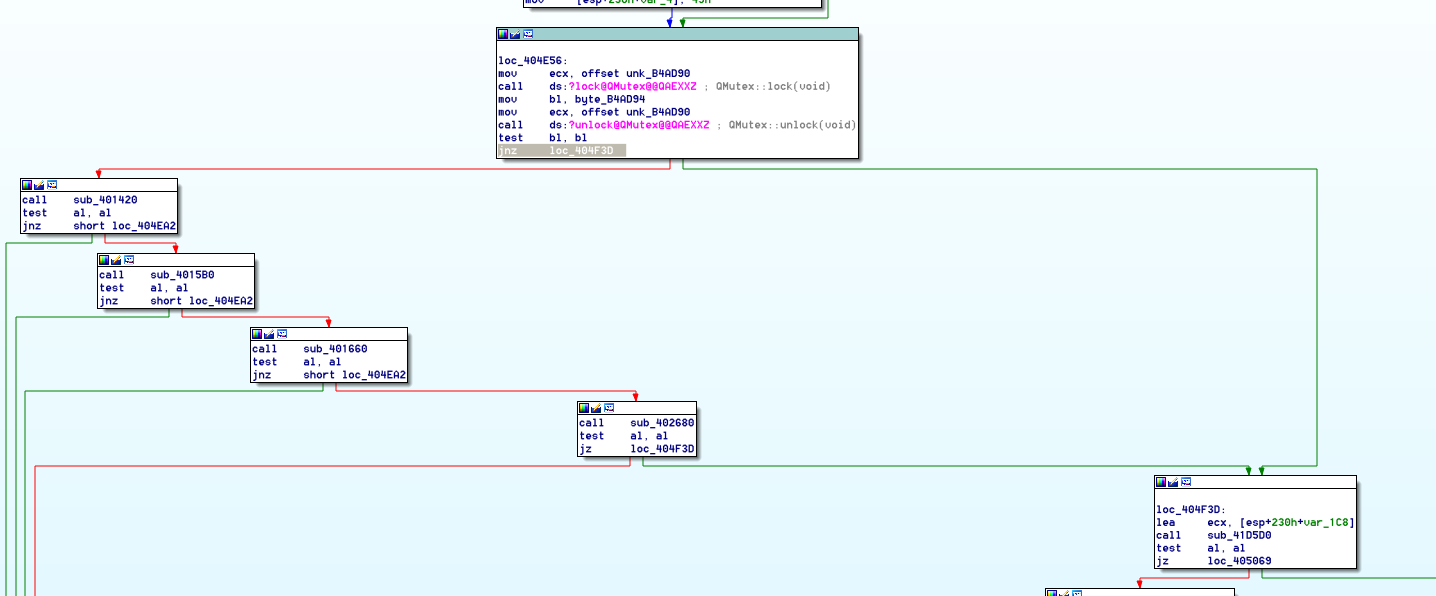1436x596 pixels.
Task: Click pencil edit icon on sub_401420 block
Action: point(39,185)
